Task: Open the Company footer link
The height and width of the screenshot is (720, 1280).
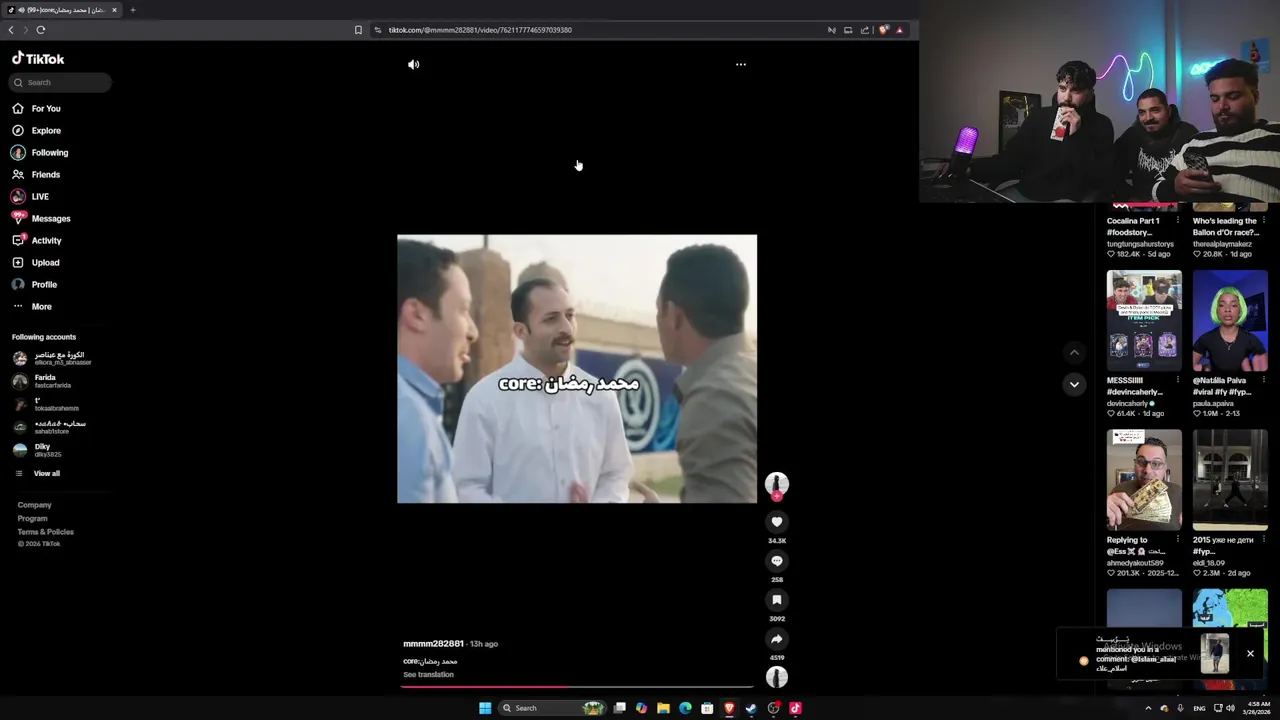Action: (34, 505)
